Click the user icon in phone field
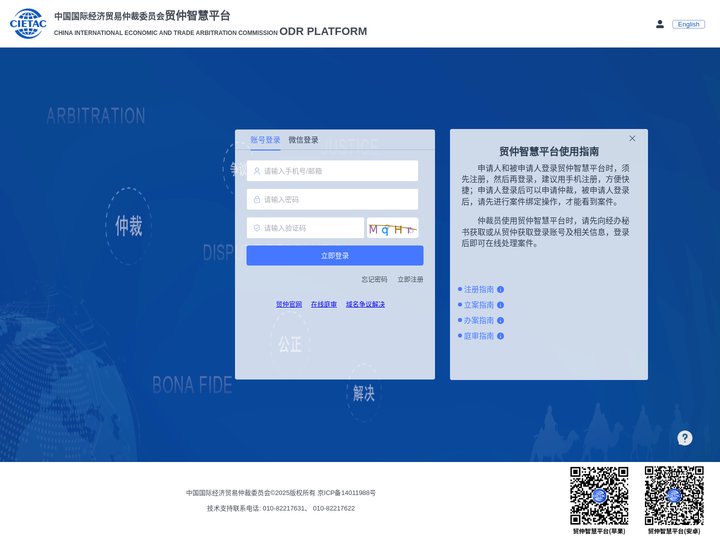 pos(257,171)
